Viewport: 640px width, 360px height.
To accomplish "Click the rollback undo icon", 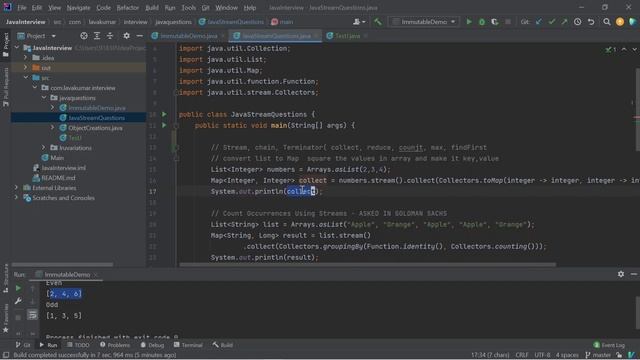I will [x=591, y=22].
